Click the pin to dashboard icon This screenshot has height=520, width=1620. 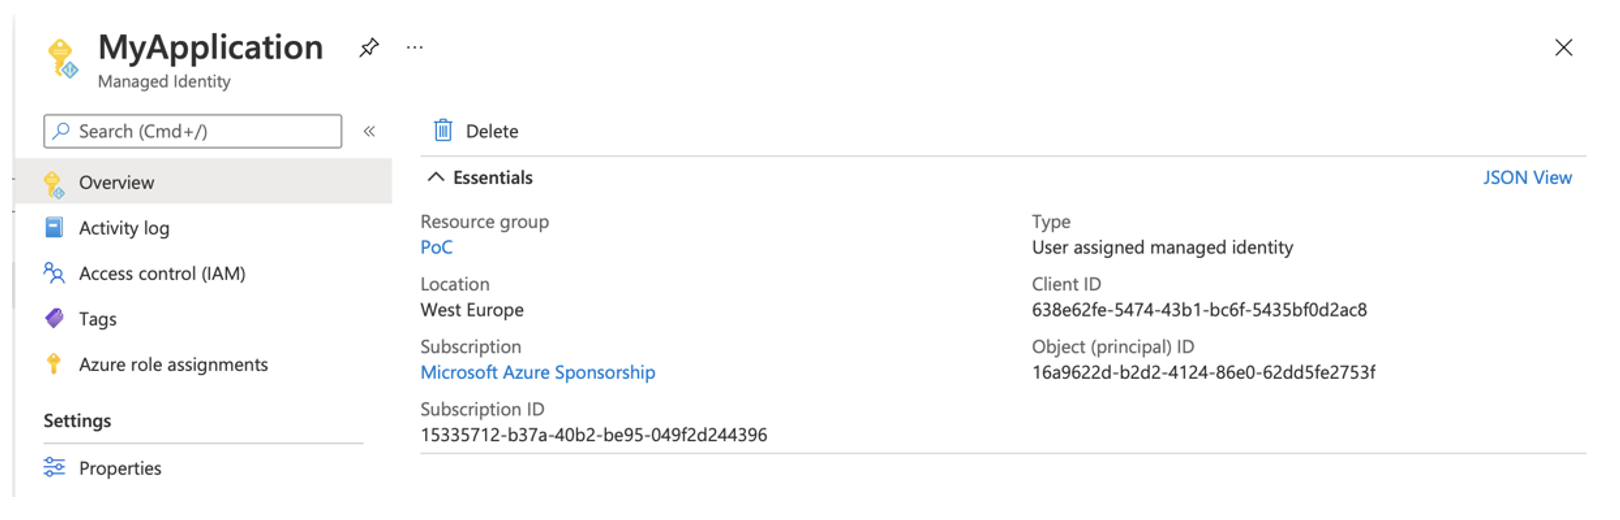pos(369,47)
